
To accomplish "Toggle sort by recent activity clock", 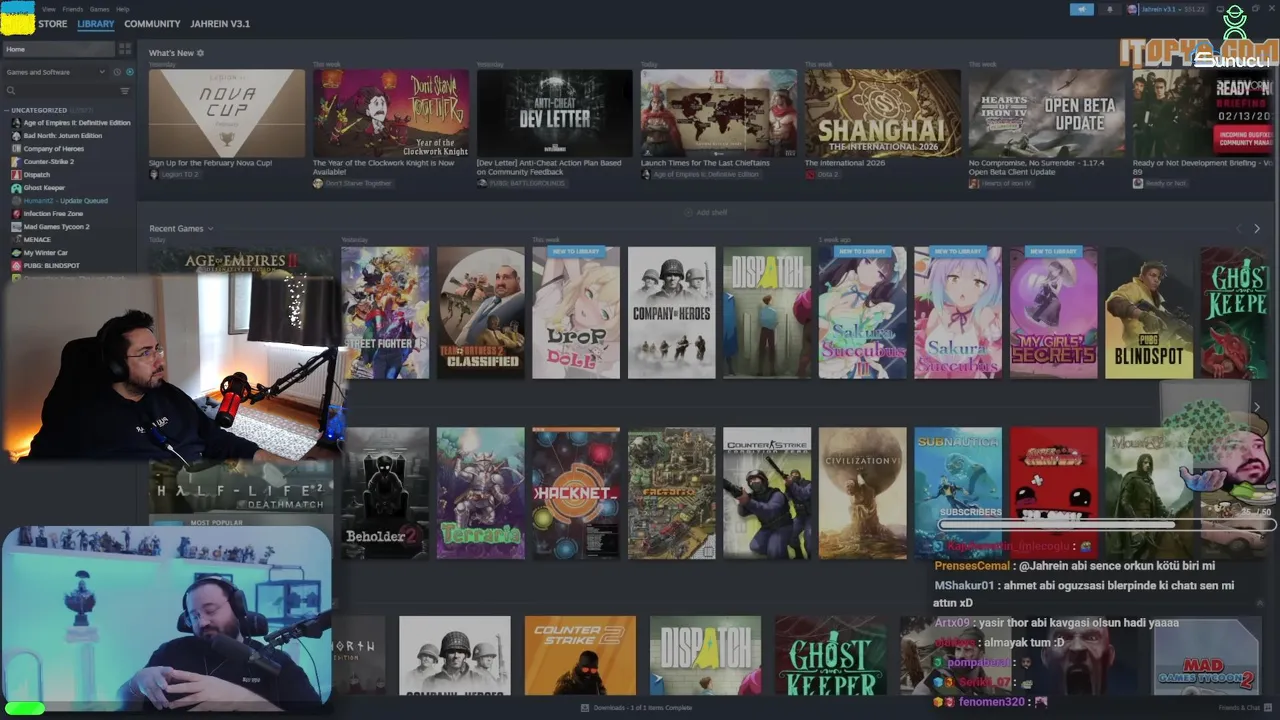I will (x=117, y=72).
